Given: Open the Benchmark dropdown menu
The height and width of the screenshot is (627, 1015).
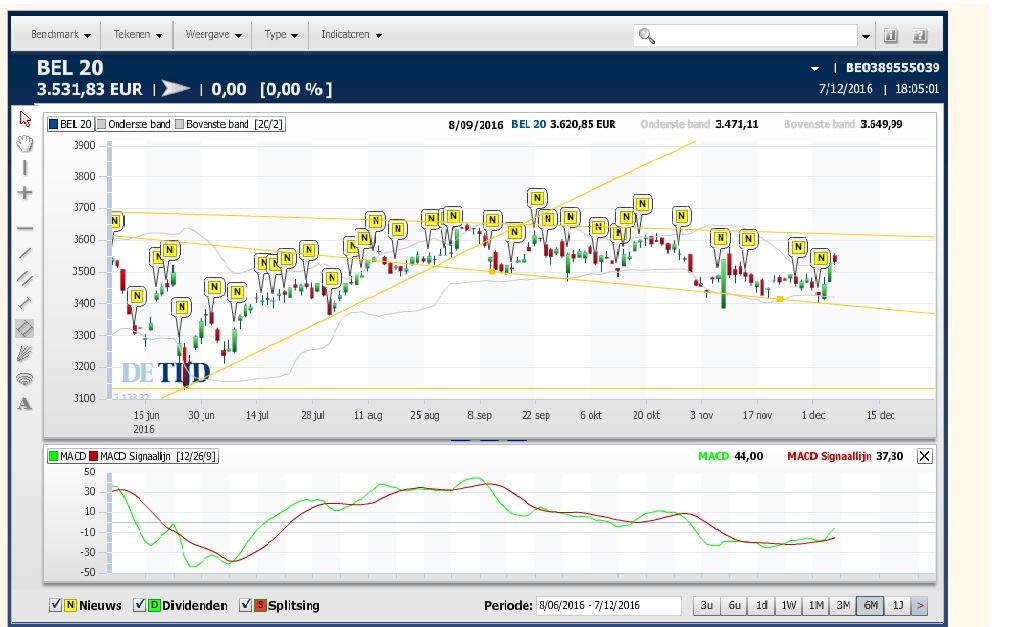Looking at the screenshot, I should click(x=61, y=35).
